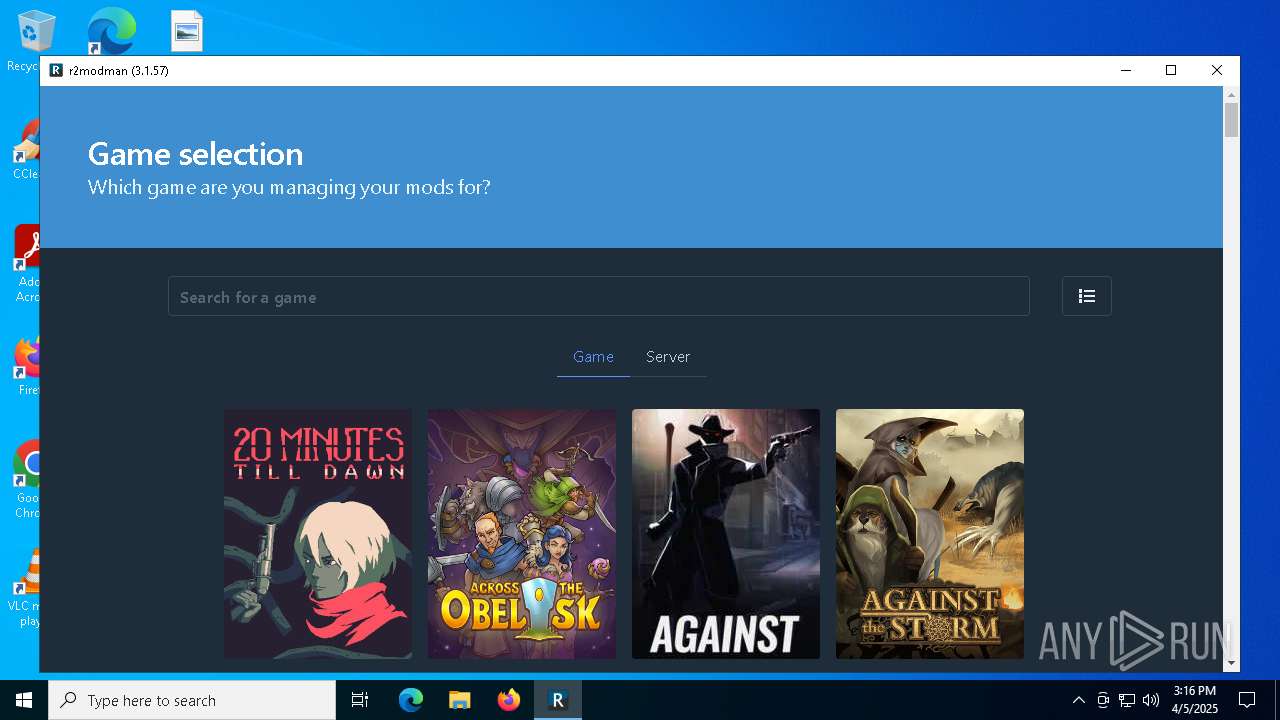Open the volume control tray icon
1280x720 pixels.
(1151, 700)
